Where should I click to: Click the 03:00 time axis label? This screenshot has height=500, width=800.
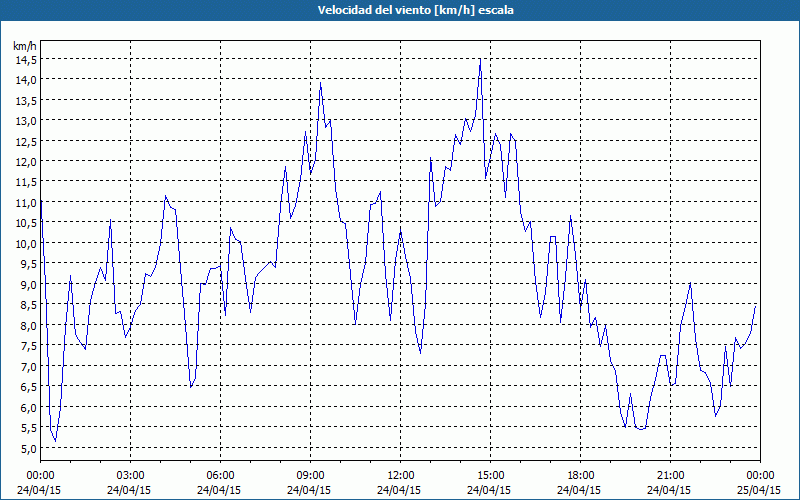[131, 476]
